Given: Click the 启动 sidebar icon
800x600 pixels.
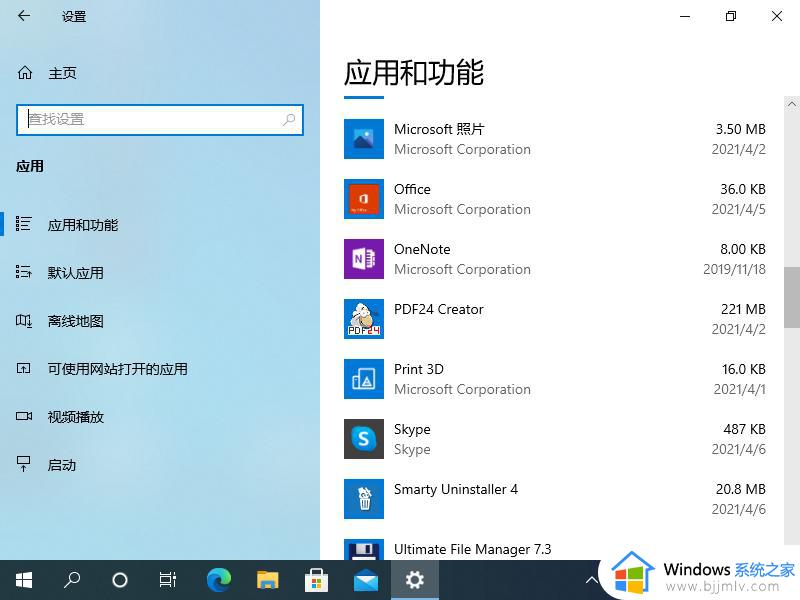Looking at the screenshot, I should coord(23,464).
